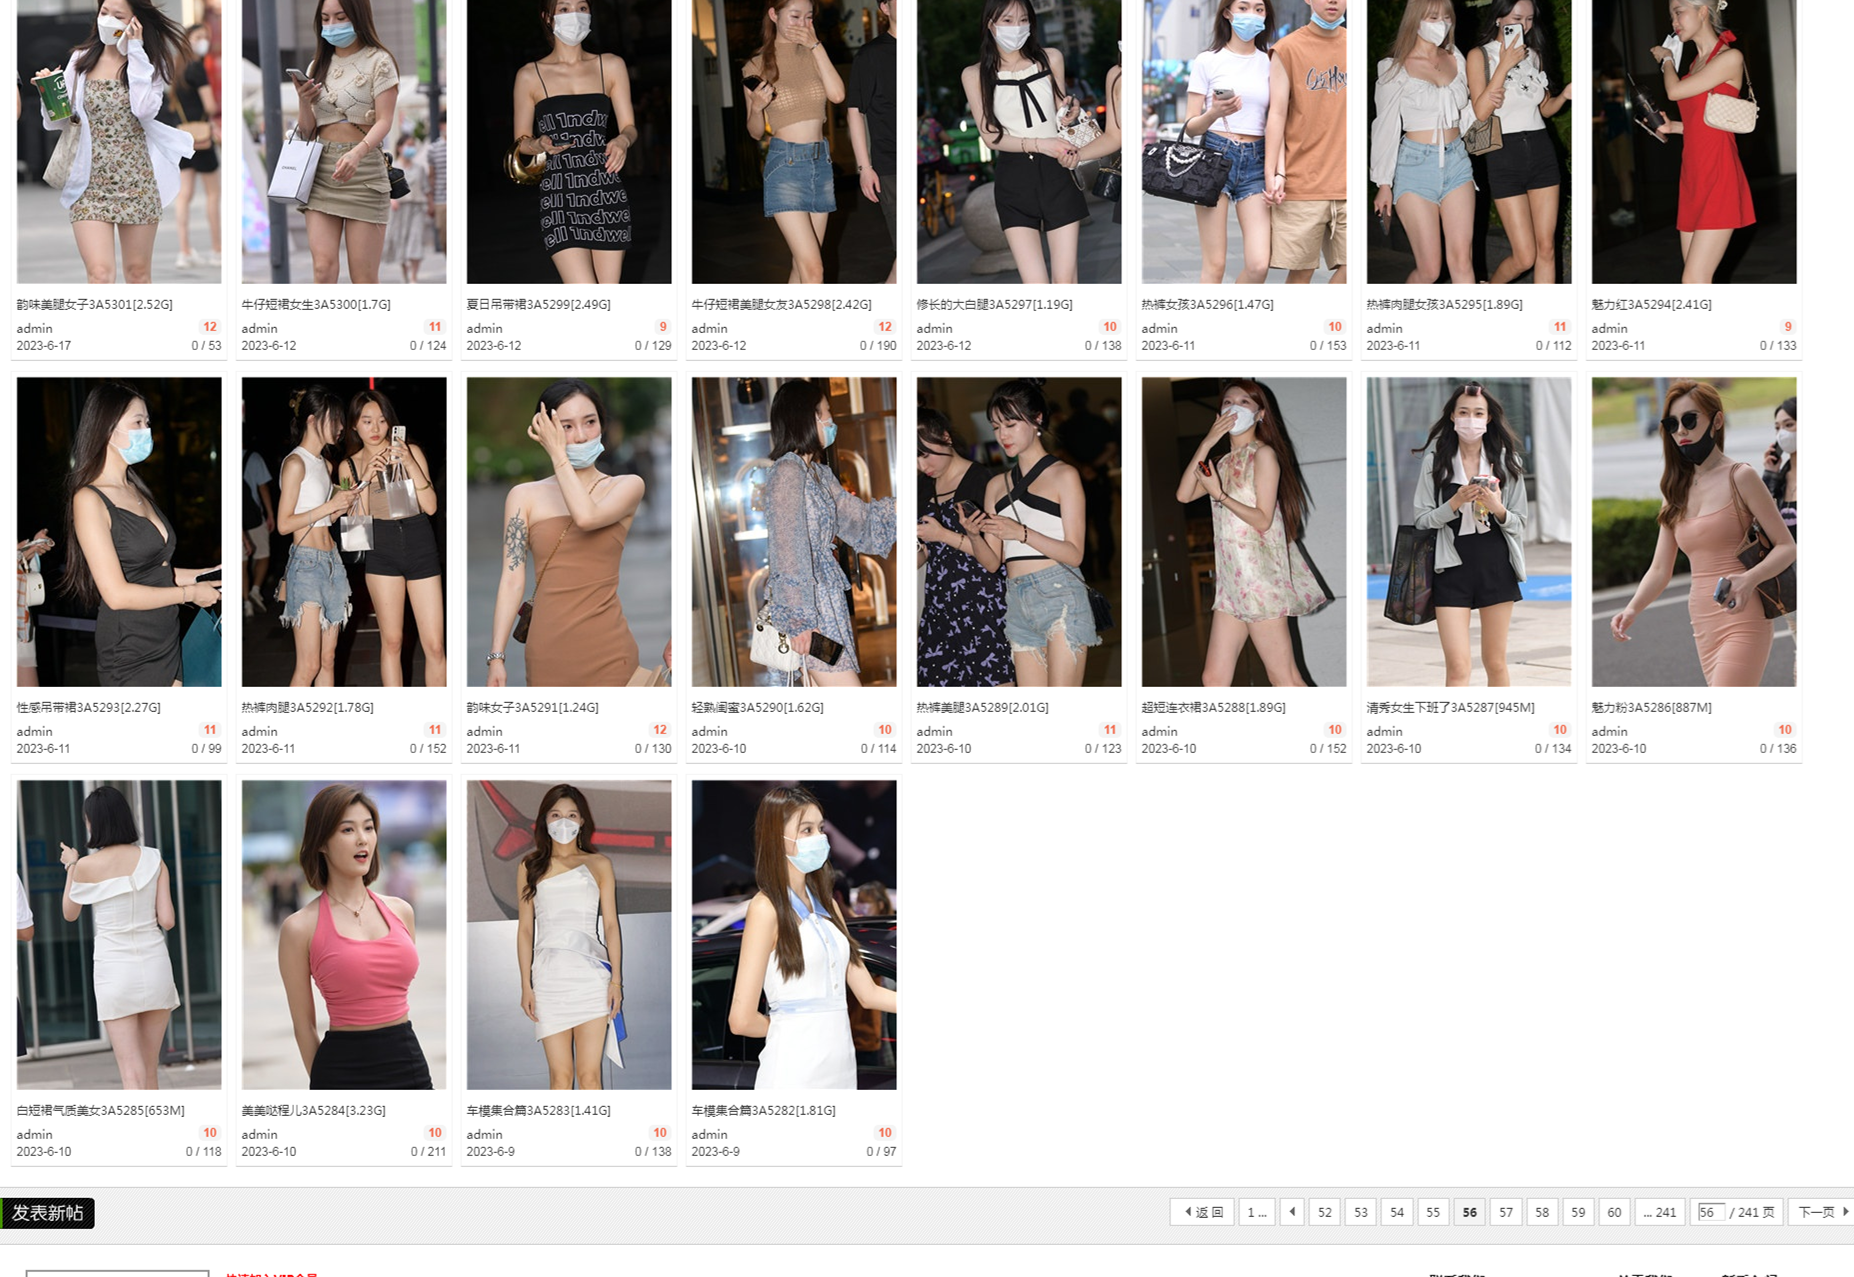Open thumbnail for 热裤肉腿3A5292

tap(344, 531)
